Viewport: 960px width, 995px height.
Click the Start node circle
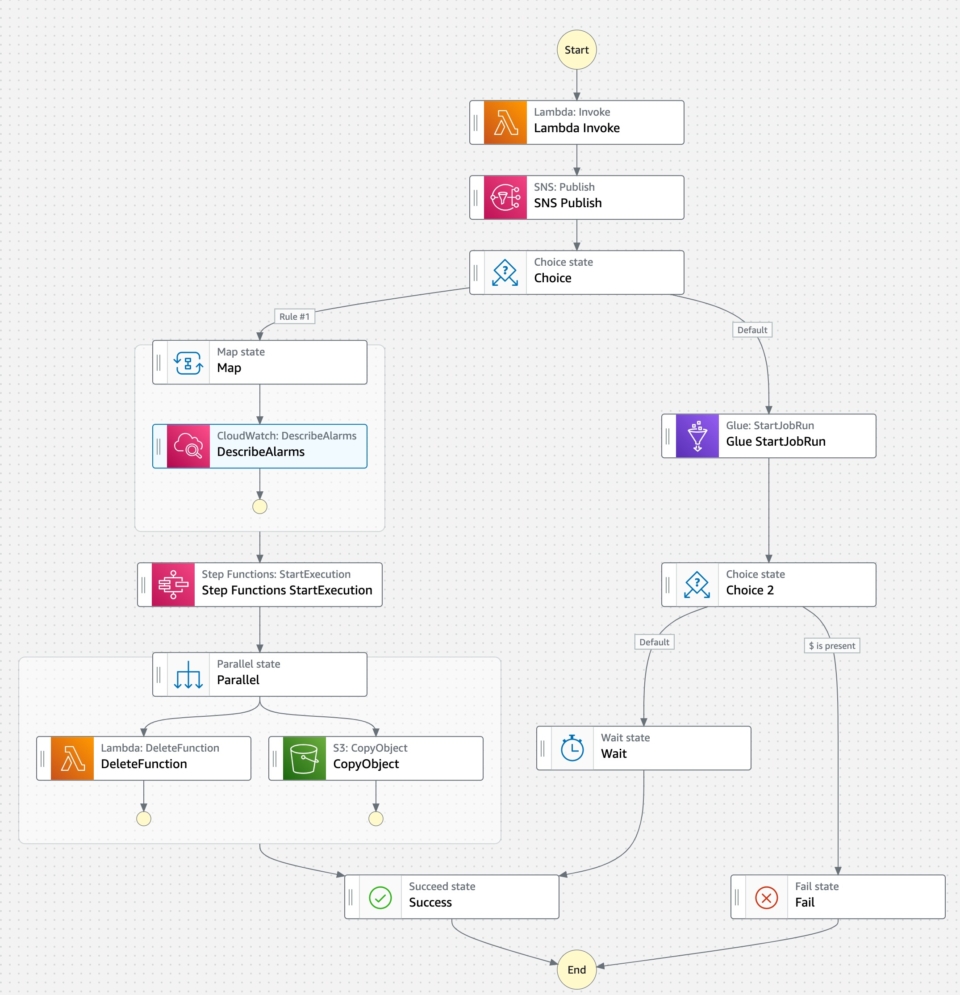(x=577, y=49)
